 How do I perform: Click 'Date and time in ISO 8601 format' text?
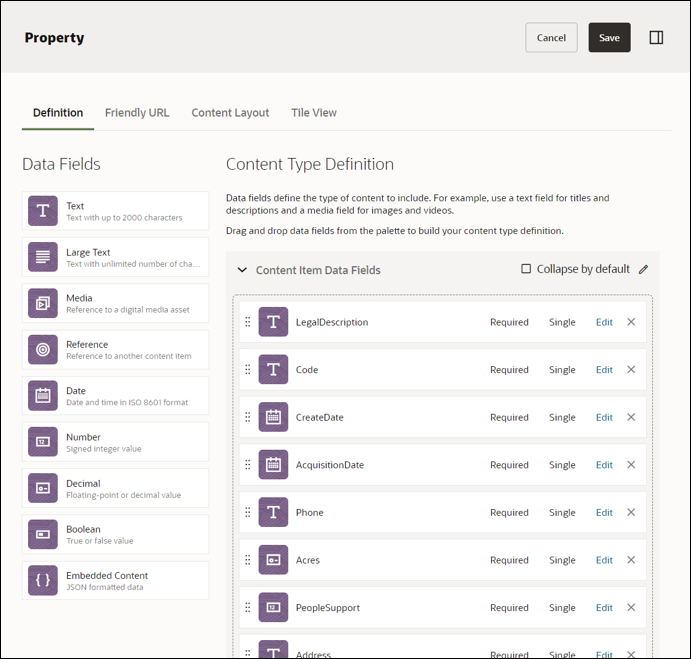click(127, 402)
